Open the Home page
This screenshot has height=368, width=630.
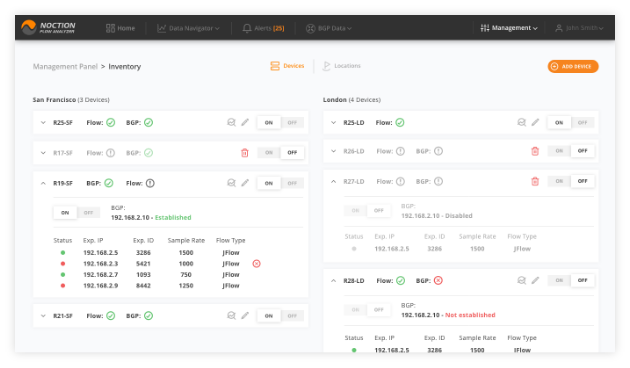coord(120,28)
